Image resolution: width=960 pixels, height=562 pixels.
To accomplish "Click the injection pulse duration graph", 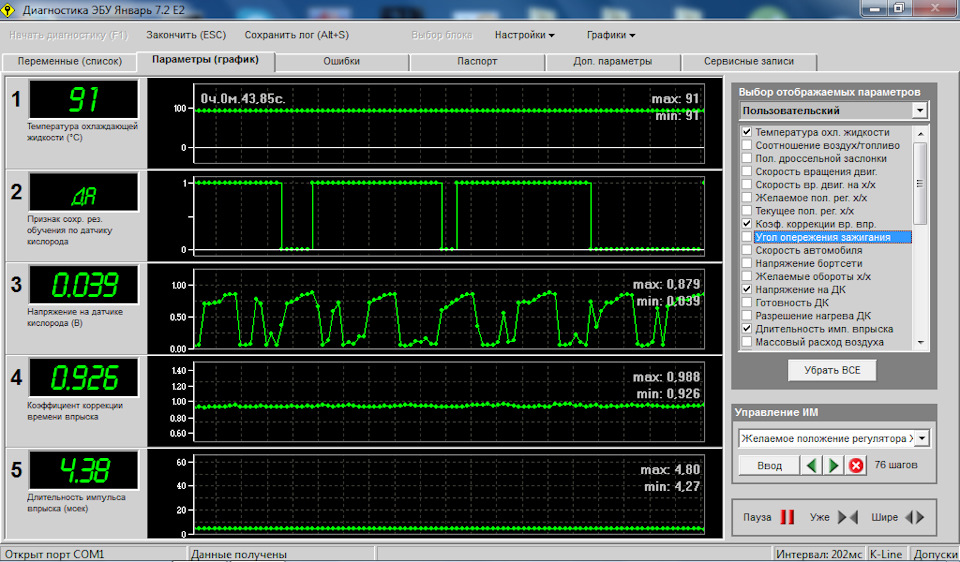I will [449, 494].
